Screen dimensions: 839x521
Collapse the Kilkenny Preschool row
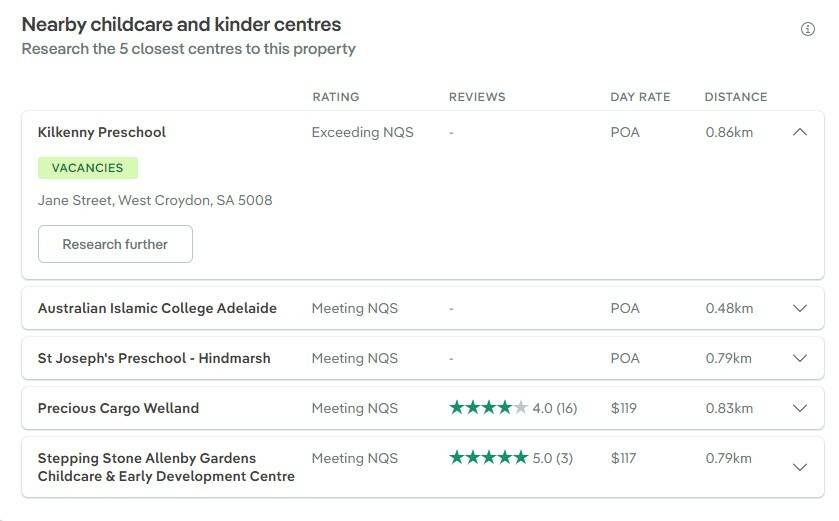pos(799,132)
